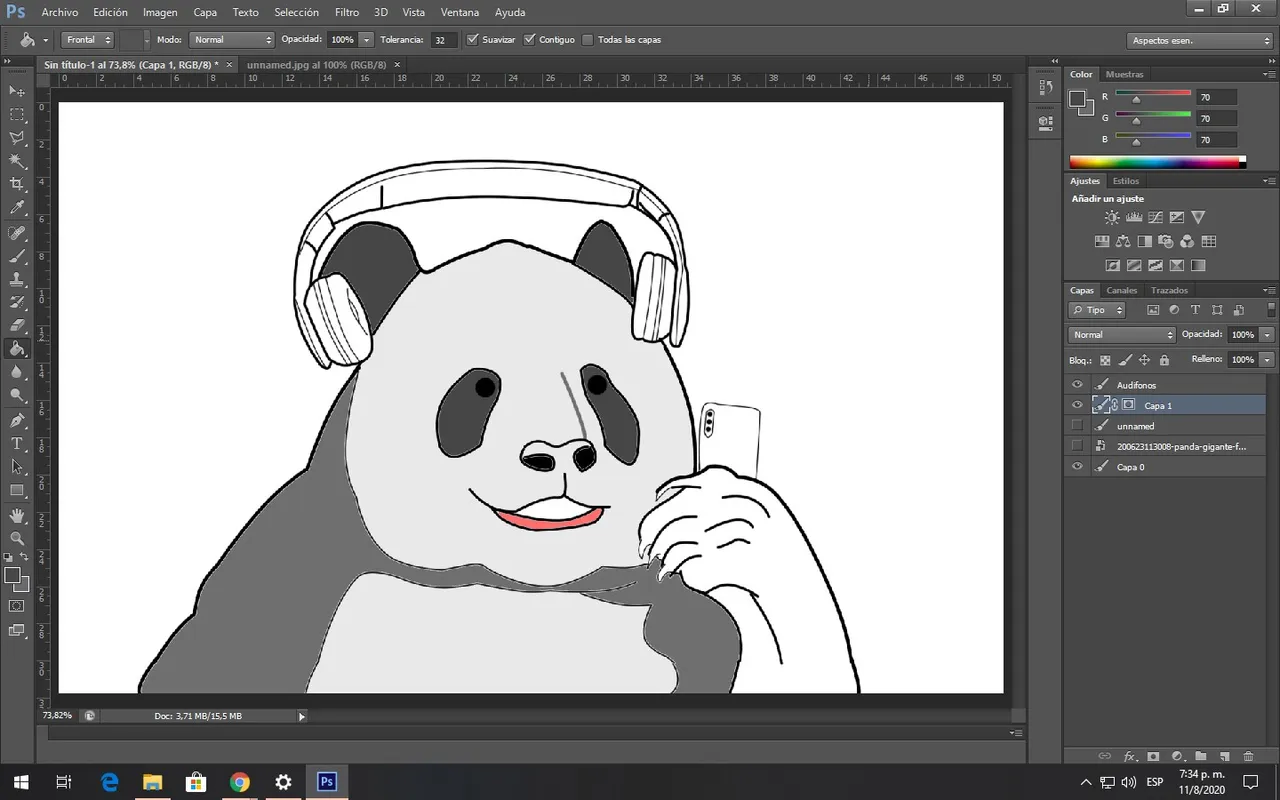This screenshot has height=800, width=1280.
Task: Select the Healing Brush tool
Action: coord(17,233)
